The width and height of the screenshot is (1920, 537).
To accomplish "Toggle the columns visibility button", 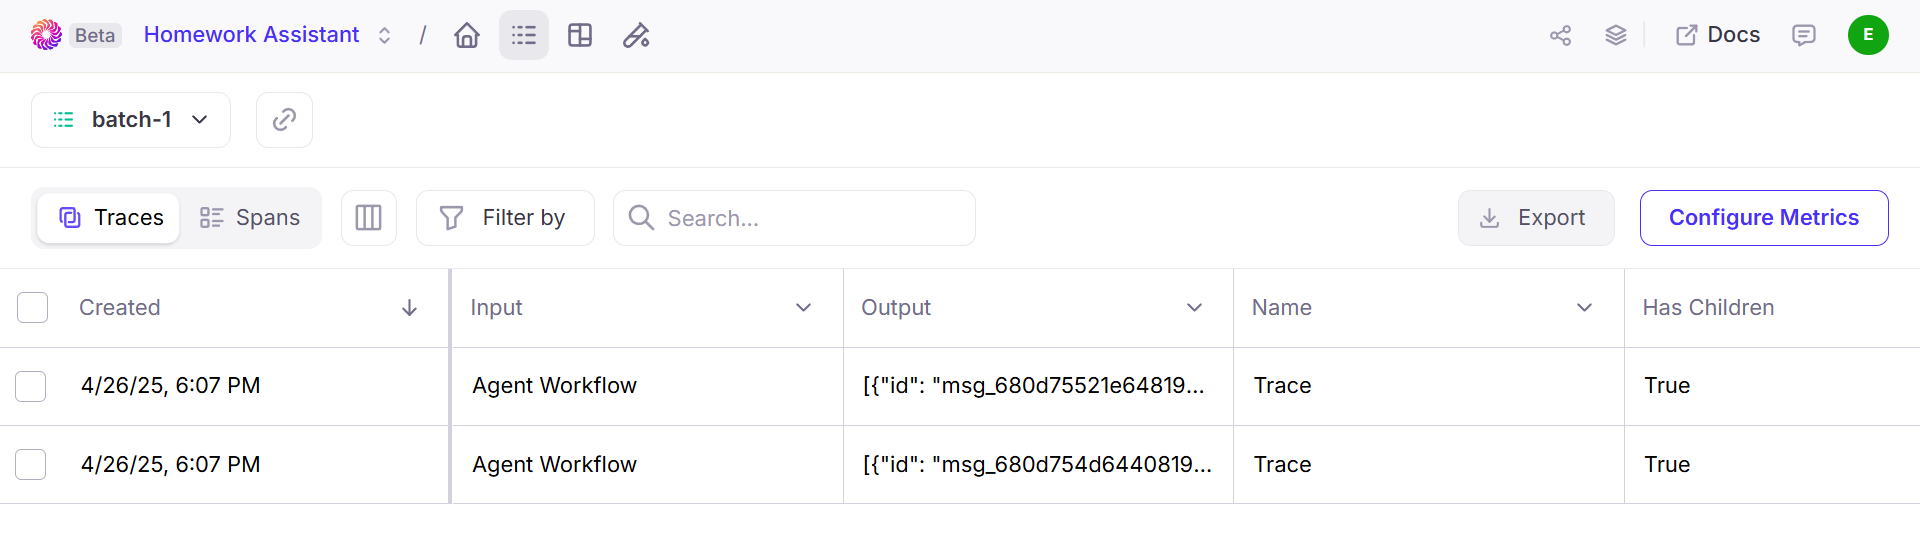I will (x=369, y=218).
